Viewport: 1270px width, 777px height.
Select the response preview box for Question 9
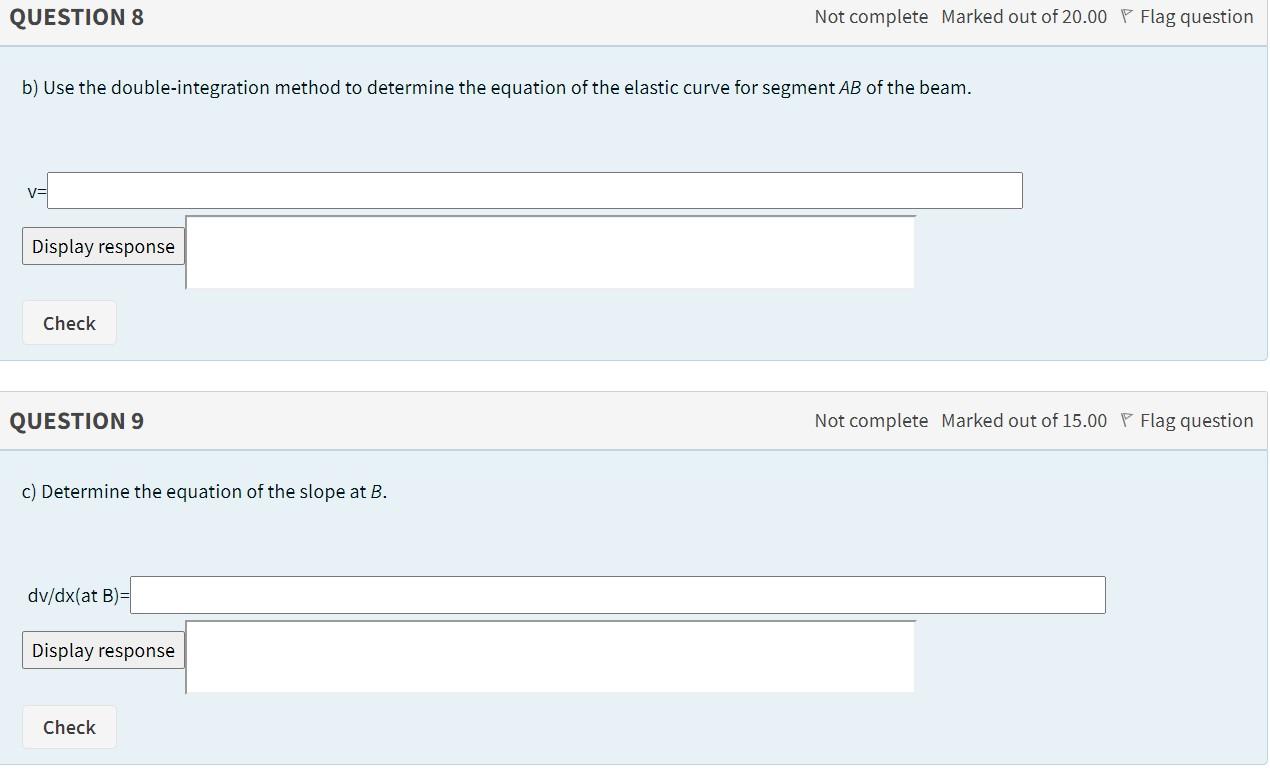click(x=550, y=656)
